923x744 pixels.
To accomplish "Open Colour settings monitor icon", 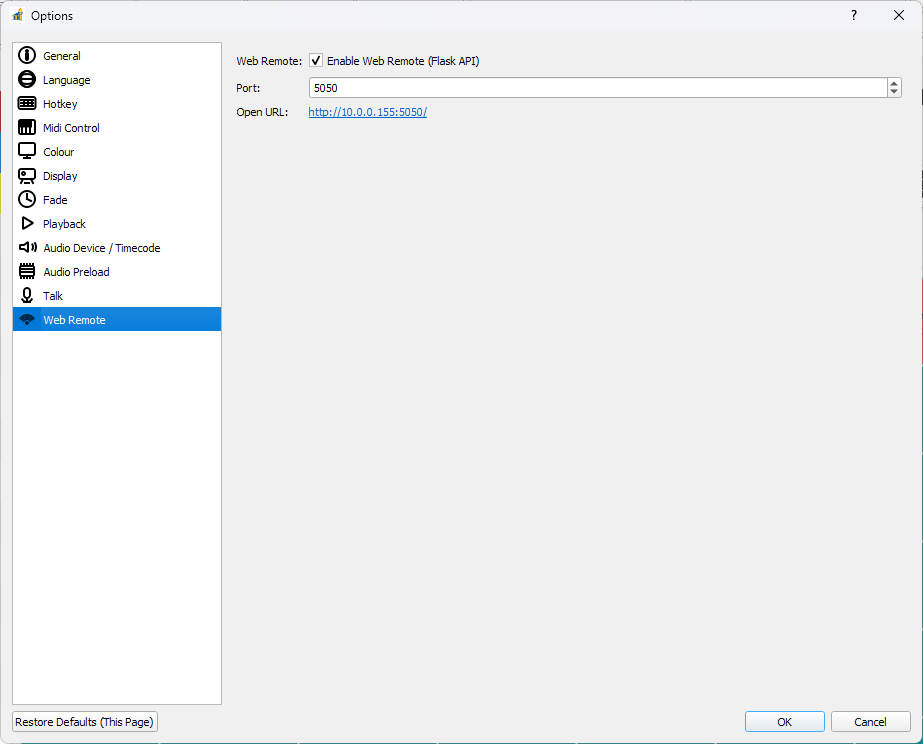I will [x=26, y=151].
